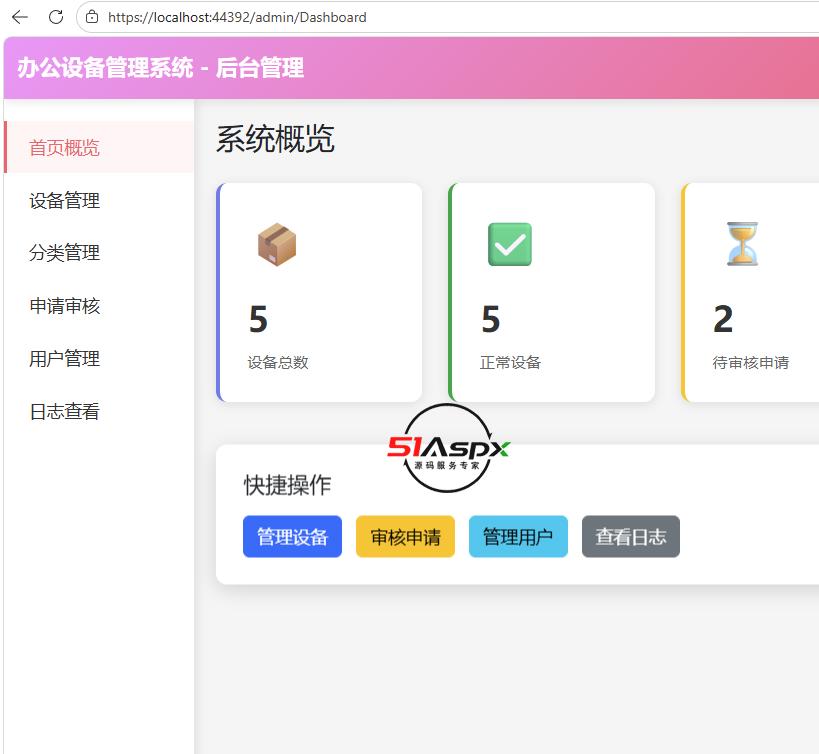Image resolution: width=819 pixels, height=754 pixels.
Task: Select 首页概览 in the sidebar
Action: point(99,147)
